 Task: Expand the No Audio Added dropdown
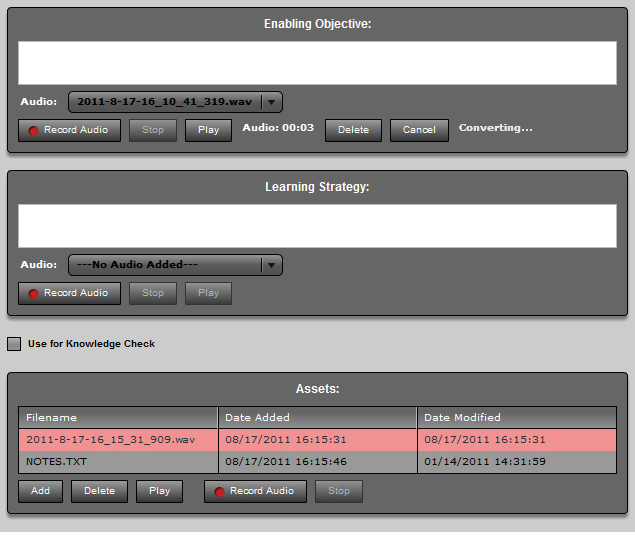[x=271, y=265]
